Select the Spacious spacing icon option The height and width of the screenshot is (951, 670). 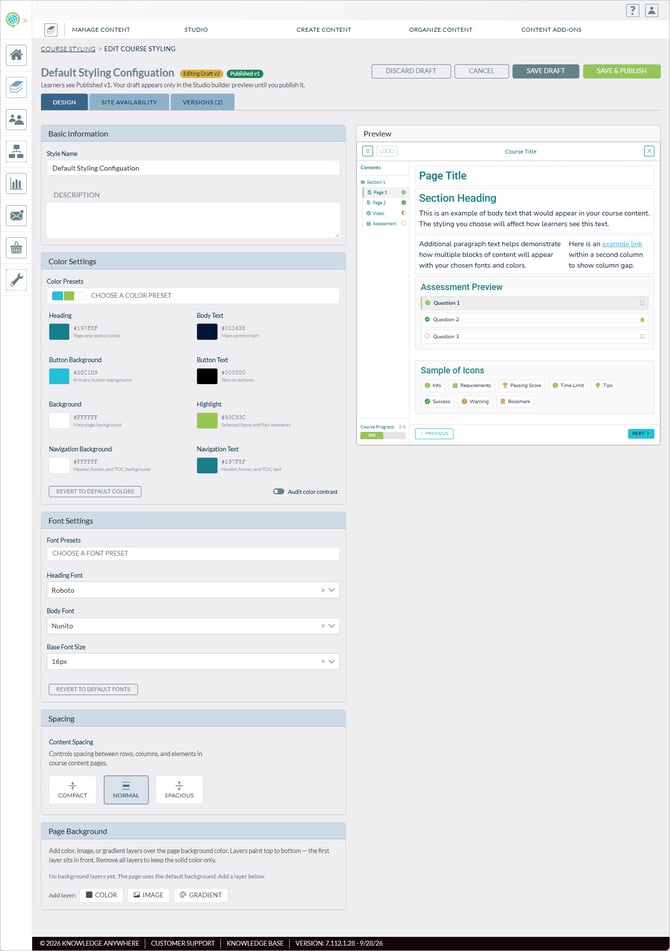click(179, 790)
